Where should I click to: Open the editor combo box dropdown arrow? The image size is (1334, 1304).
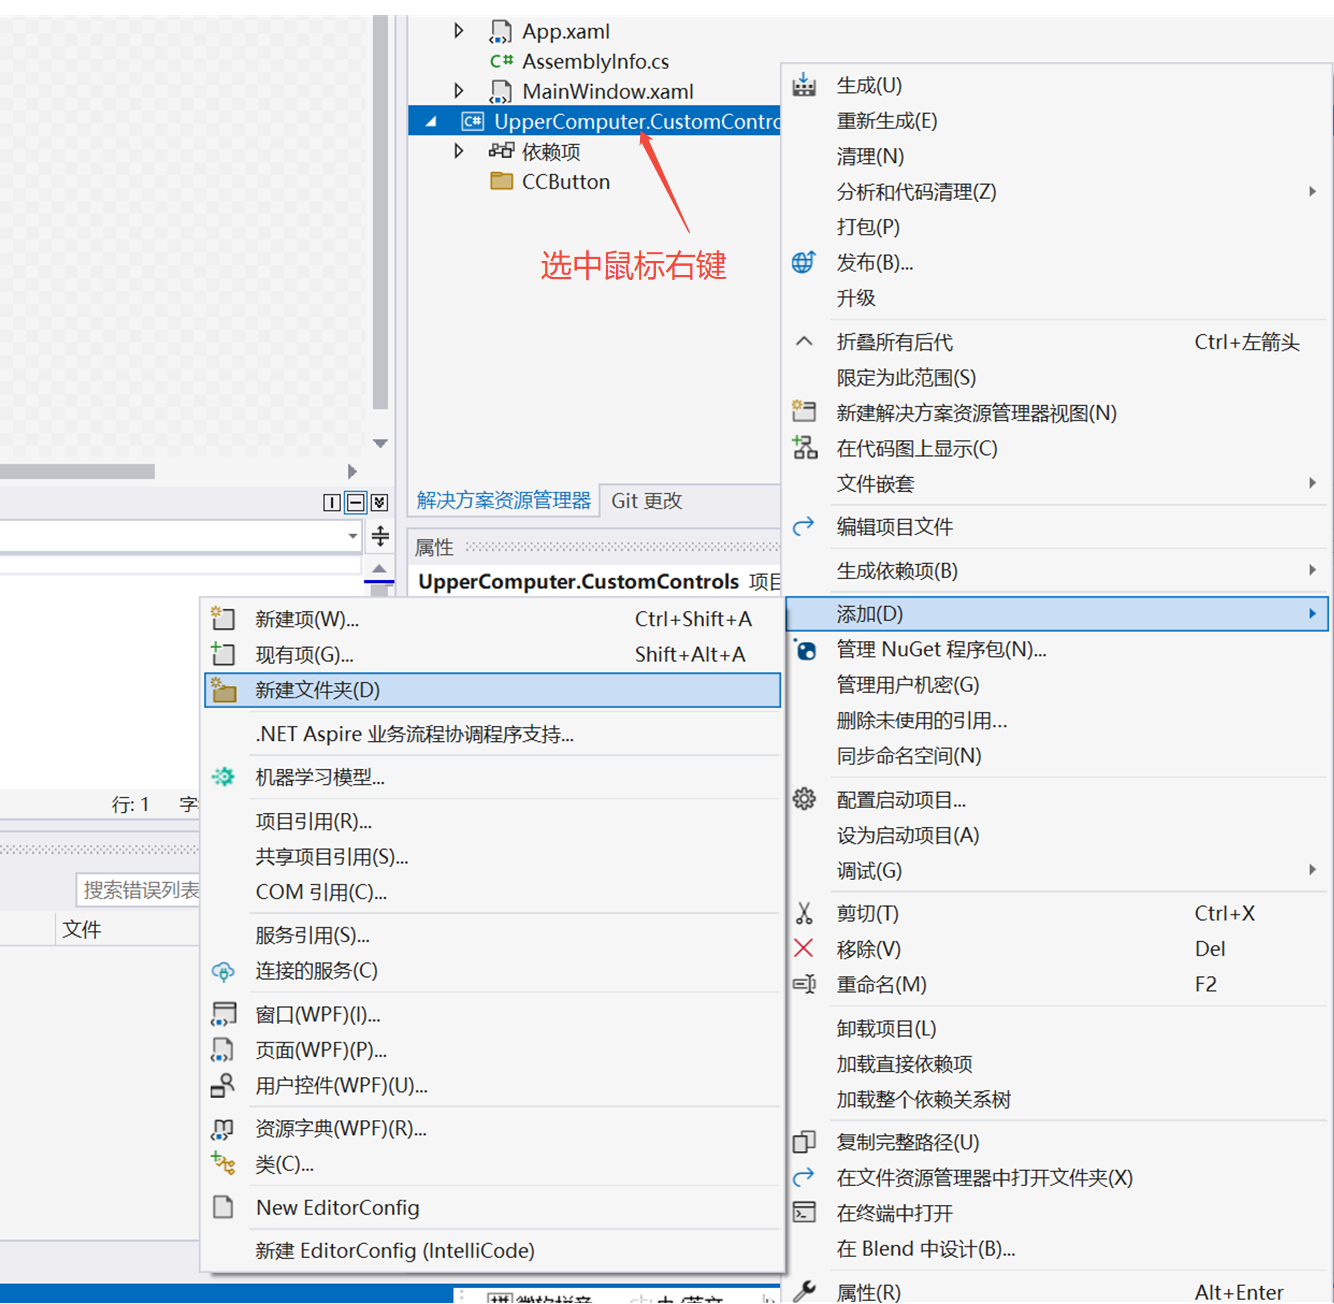[x=352, y=536]
